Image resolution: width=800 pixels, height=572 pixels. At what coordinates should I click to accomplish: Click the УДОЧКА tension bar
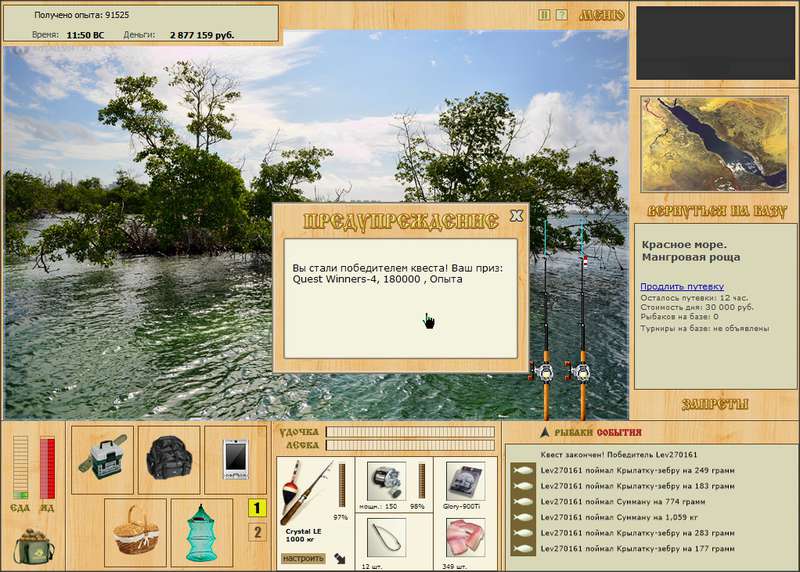pos(410,432)
